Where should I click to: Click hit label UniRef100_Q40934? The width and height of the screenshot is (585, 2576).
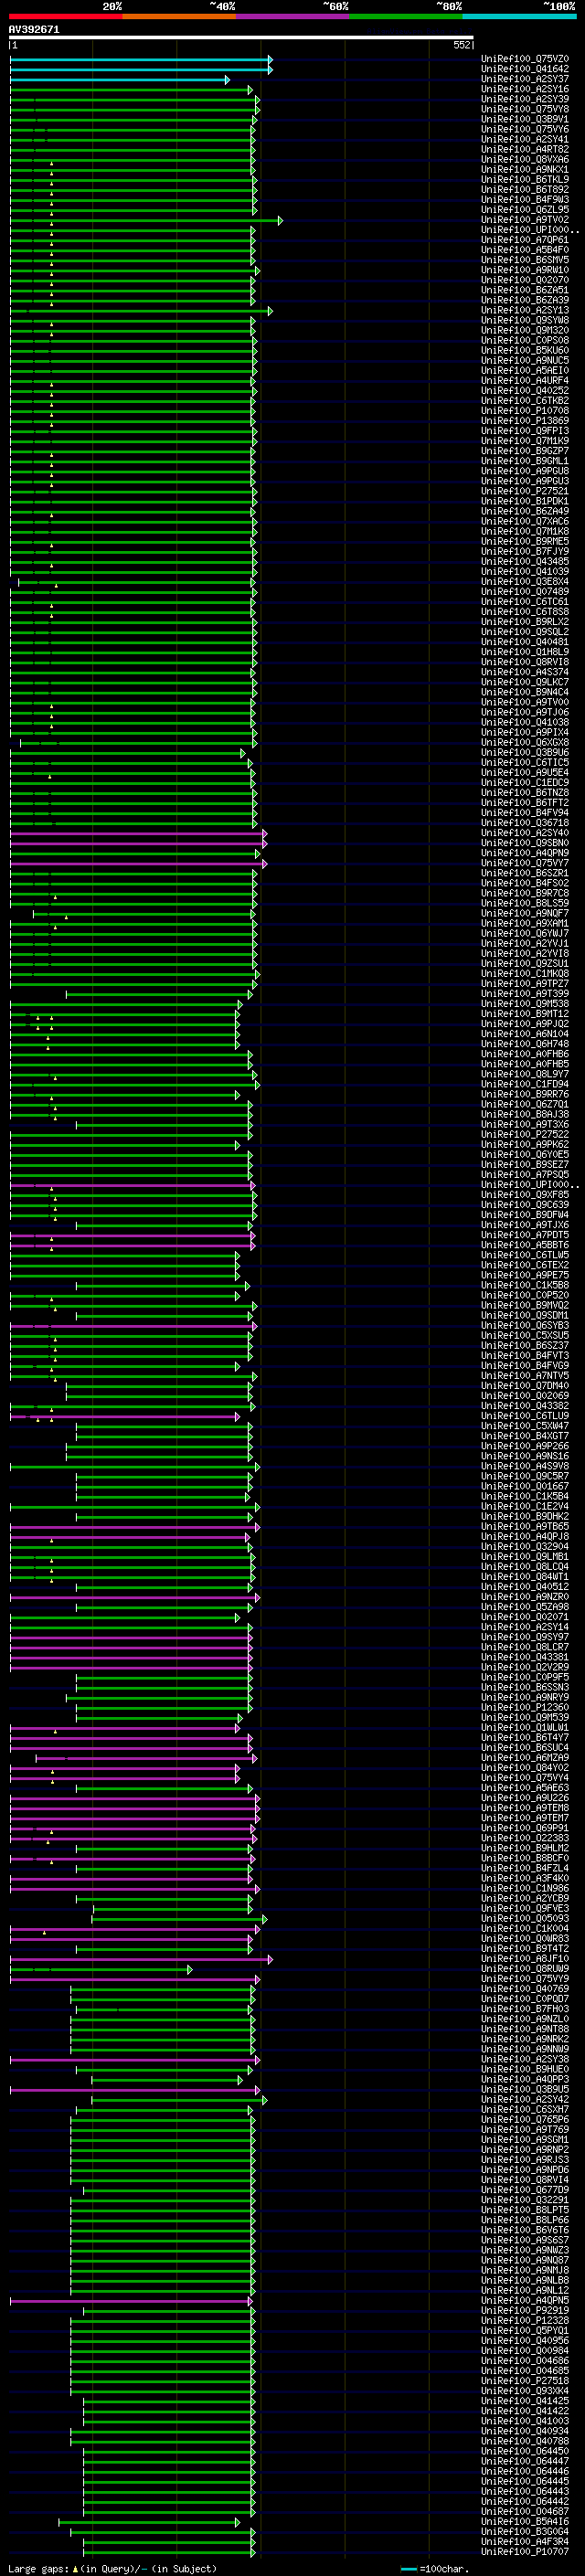(x=525, y=2431)
